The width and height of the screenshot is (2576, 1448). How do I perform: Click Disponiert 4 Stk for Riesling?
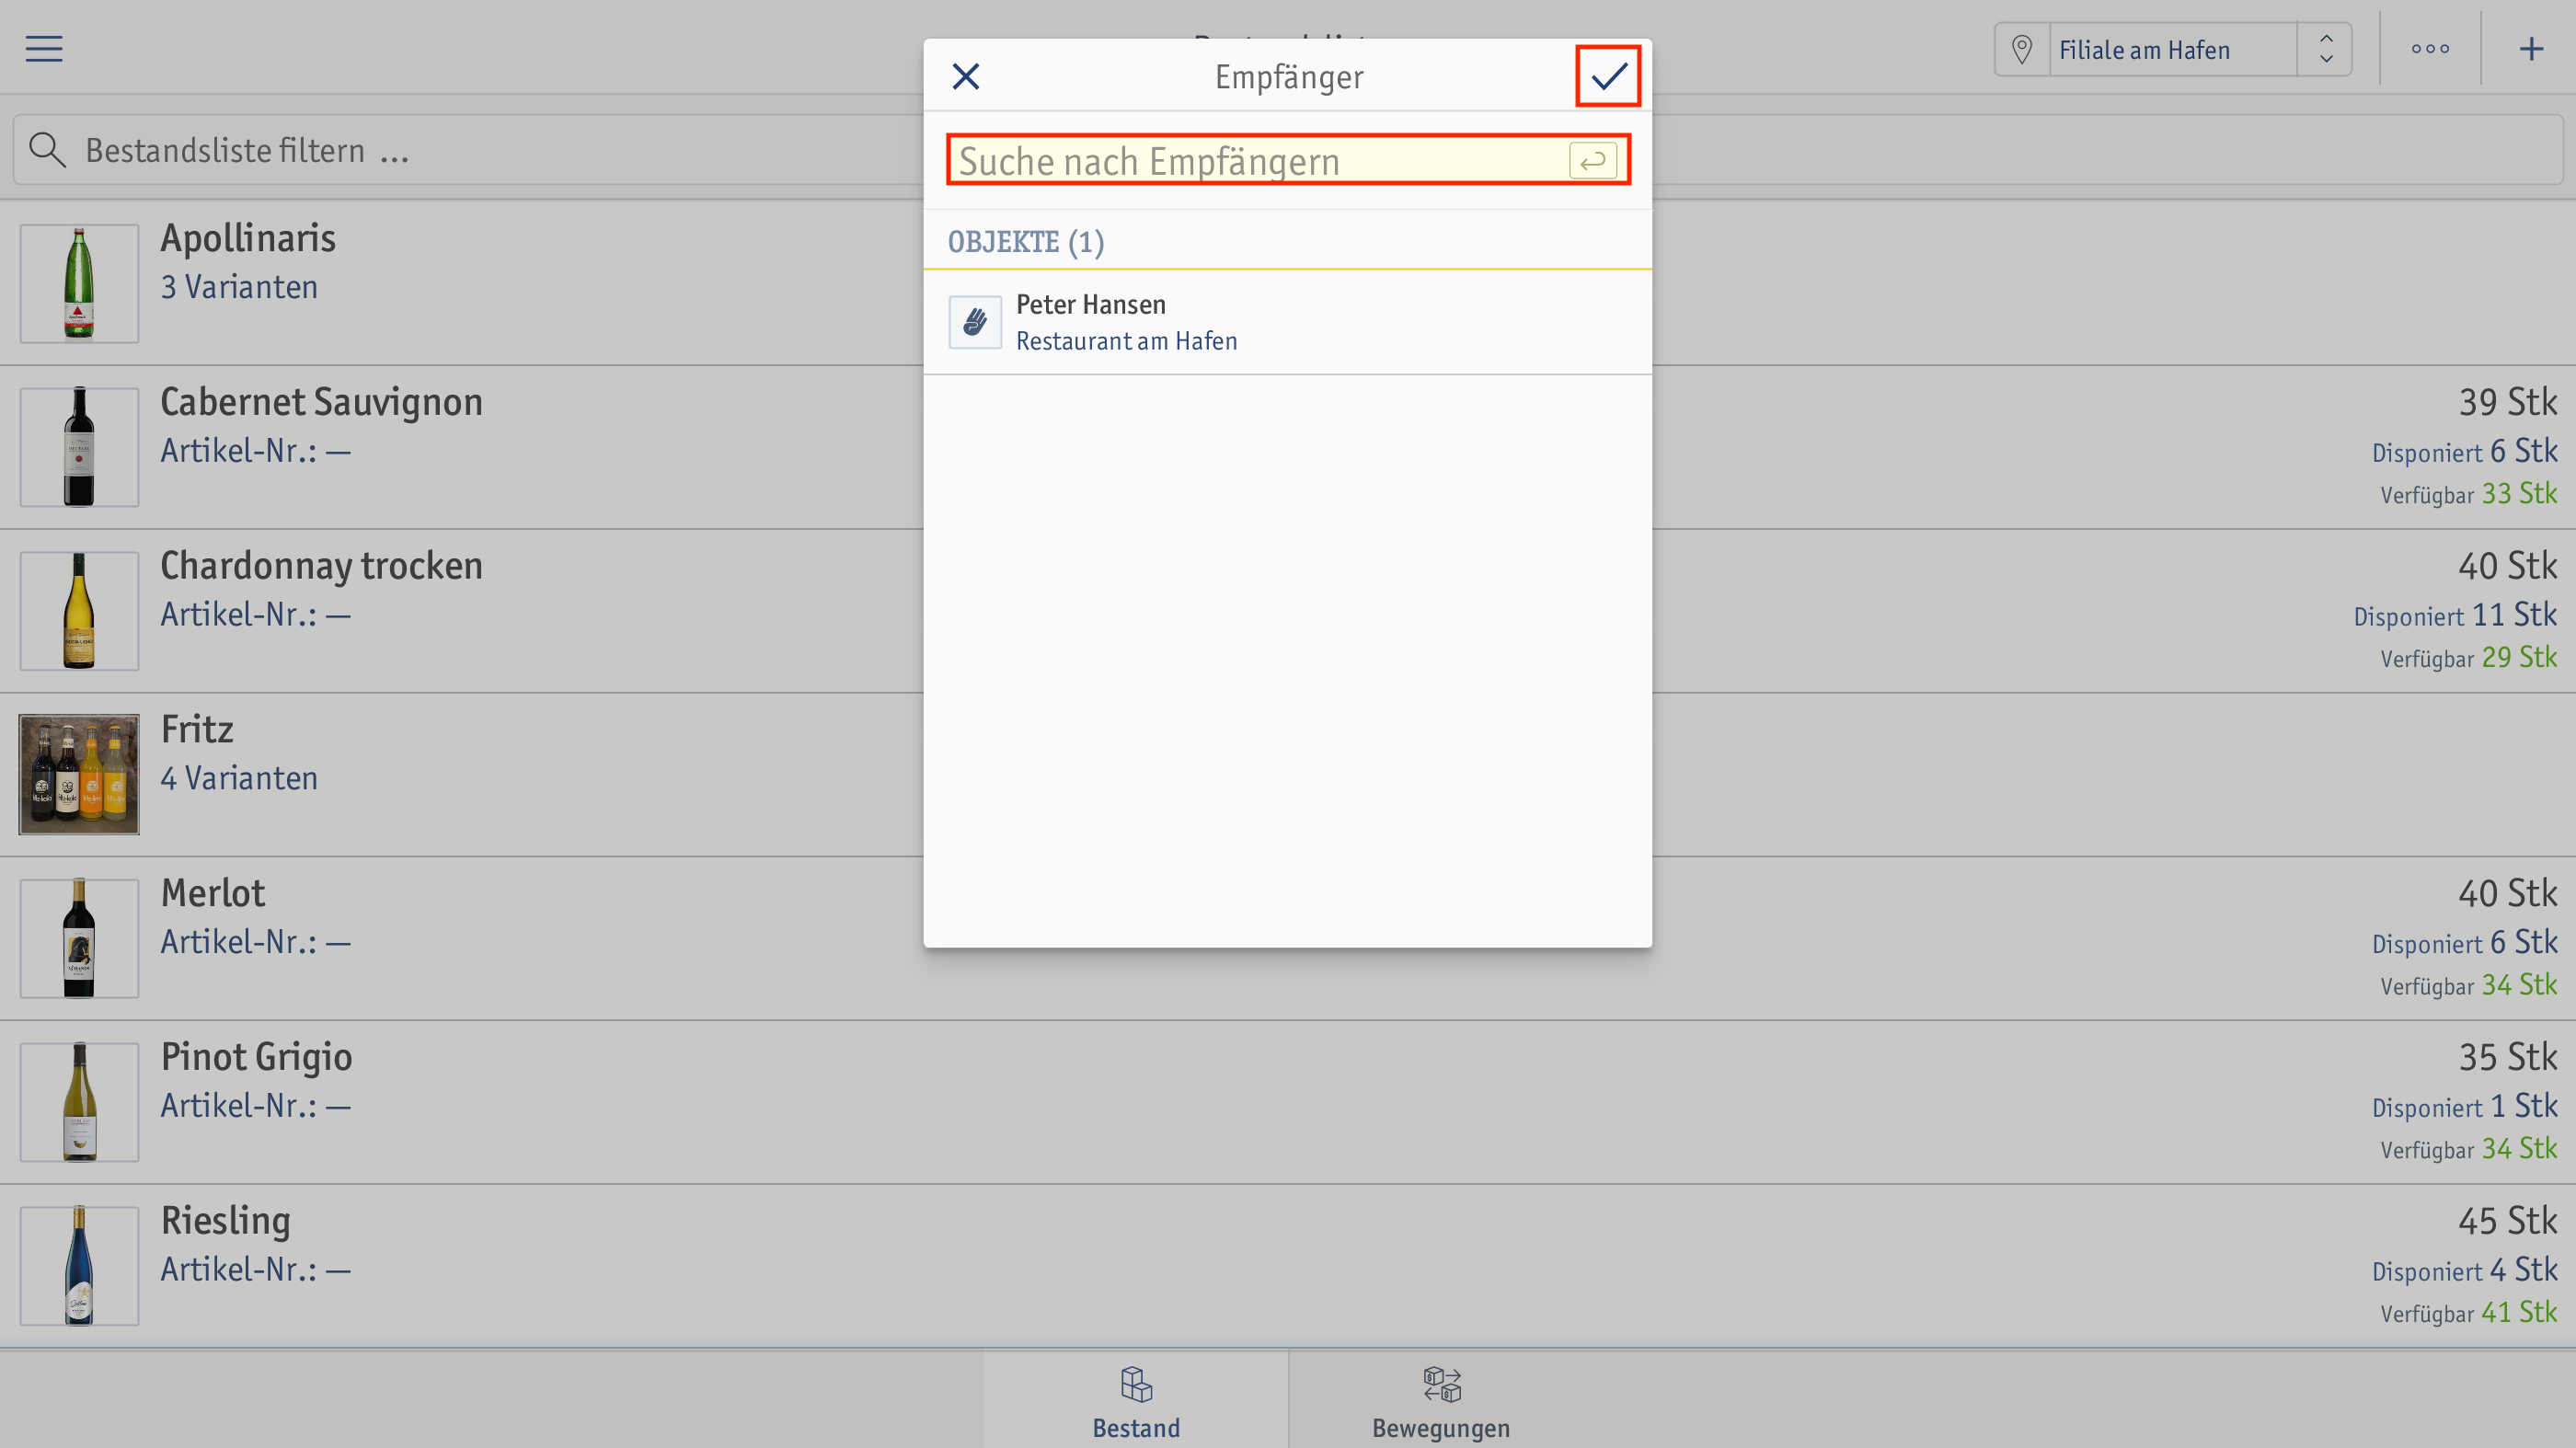(x=2464, y=1270)
